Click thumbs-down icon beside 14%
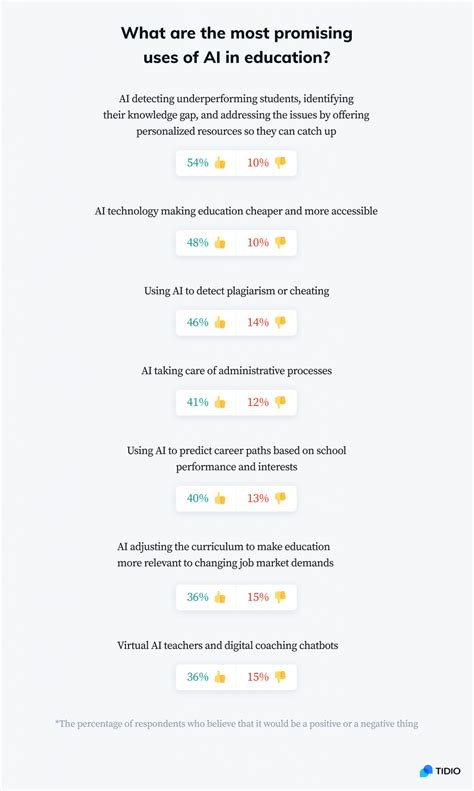 click(x=280, y=322)
